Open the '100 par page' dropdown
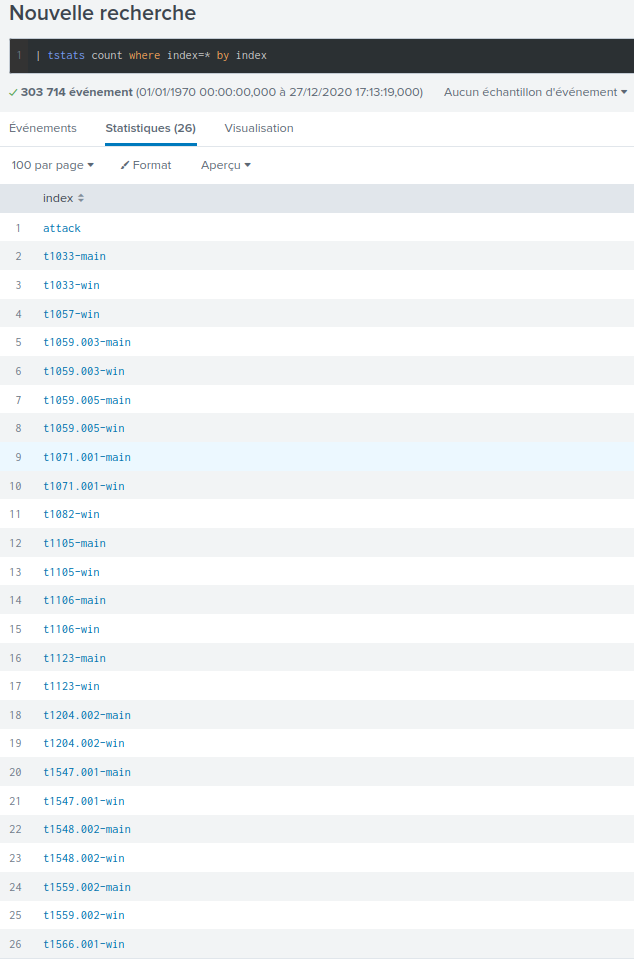 [x=52, y=165]
